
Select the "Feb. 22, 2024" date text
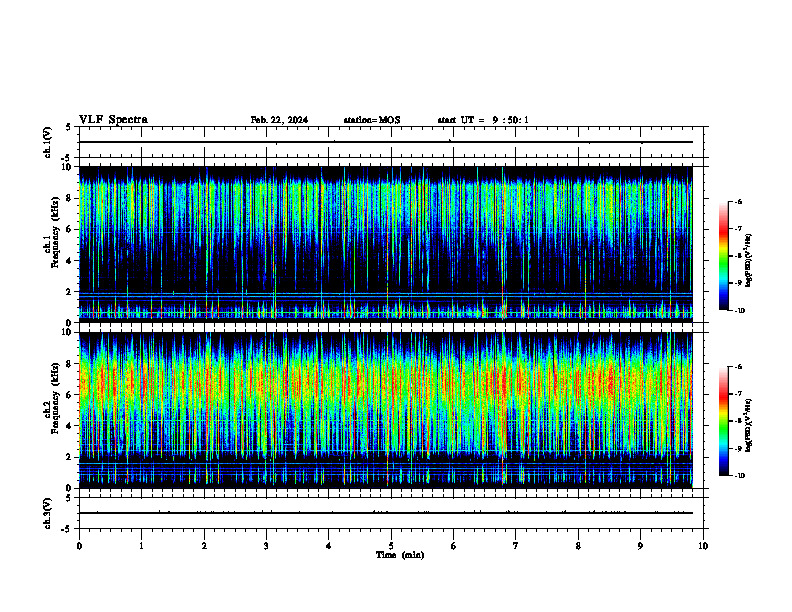coord(279,120)
